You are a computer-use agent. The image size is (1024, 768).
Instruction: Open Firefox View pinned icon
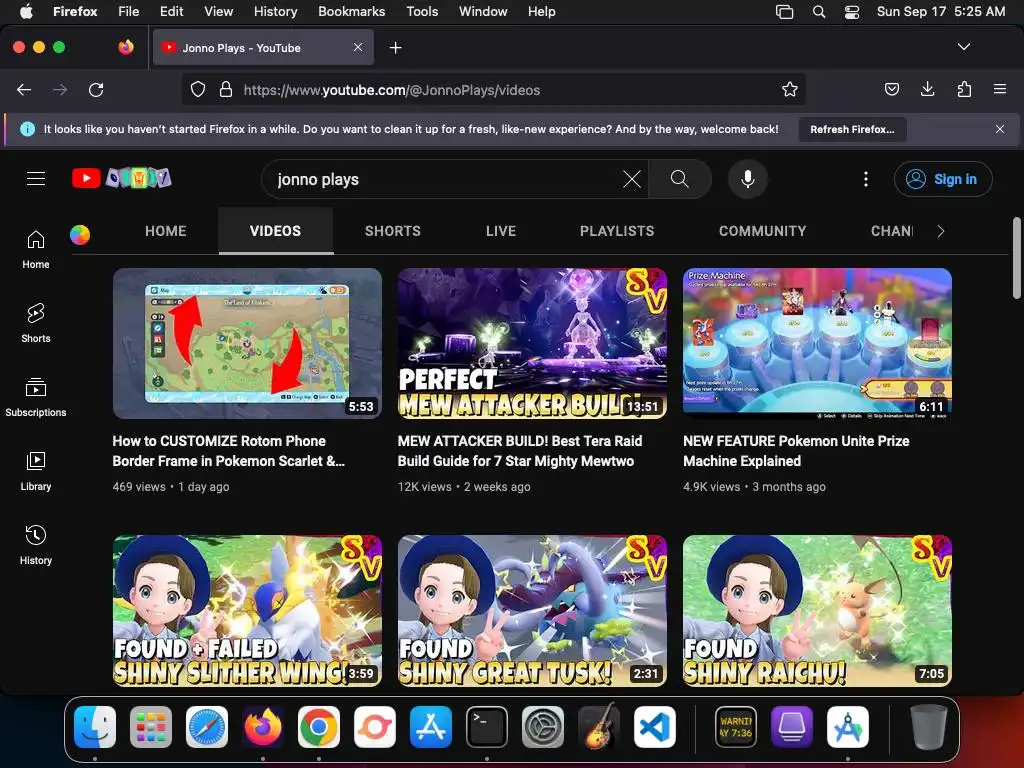[126, 47]
